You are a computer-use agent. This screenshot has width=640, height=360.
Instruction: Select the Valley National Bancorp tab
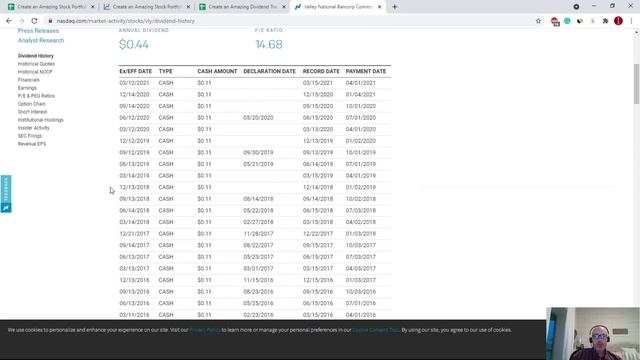click(x=338, y=7)
